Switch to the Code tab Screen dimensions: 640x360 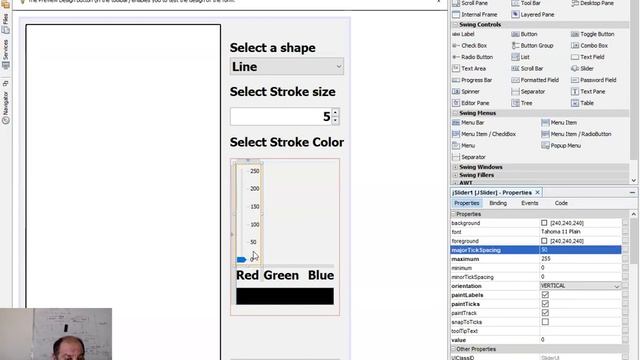pyautogui.click(x=561, y=203)
